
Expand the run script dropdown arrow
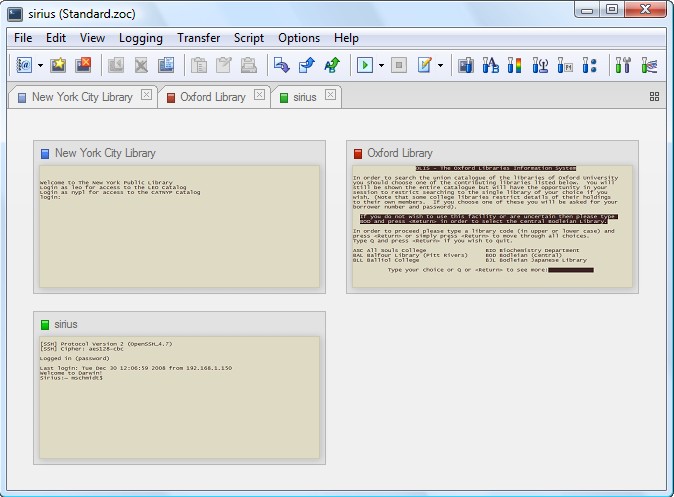(x=381, y=66)
